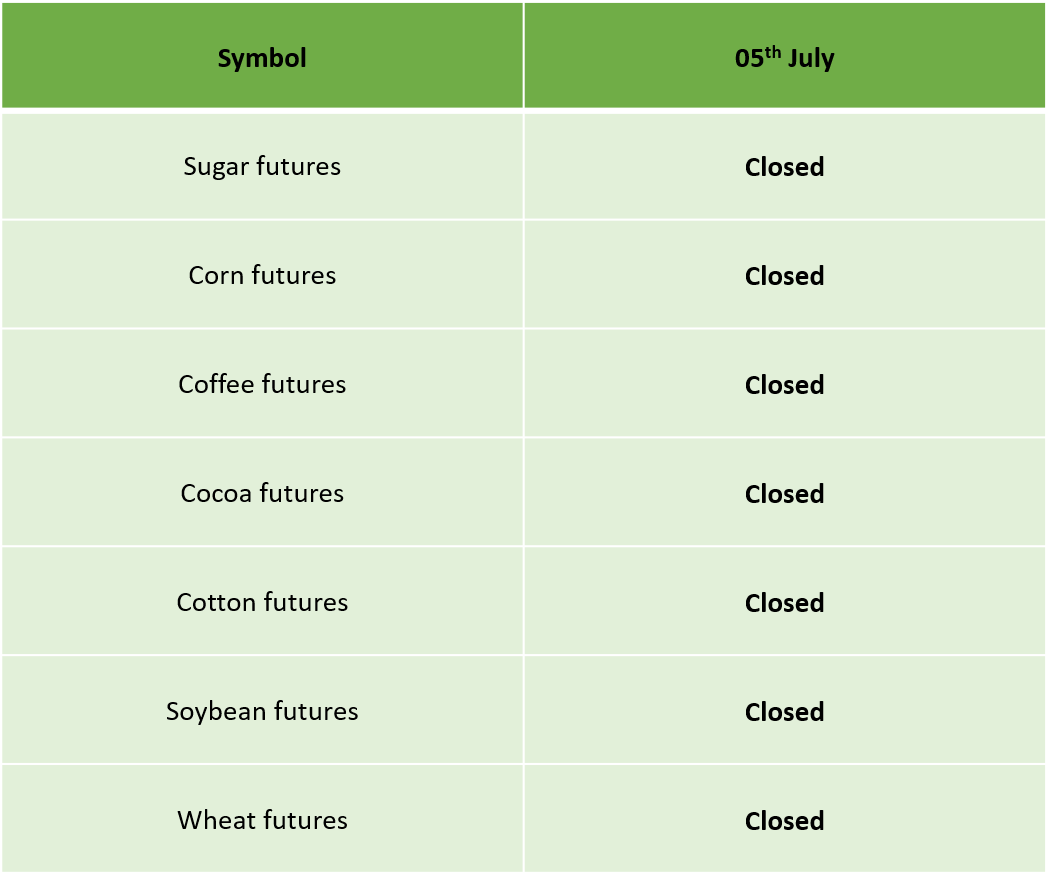
Task: Select the Wheat futures cell
Action: coord(262,820)
